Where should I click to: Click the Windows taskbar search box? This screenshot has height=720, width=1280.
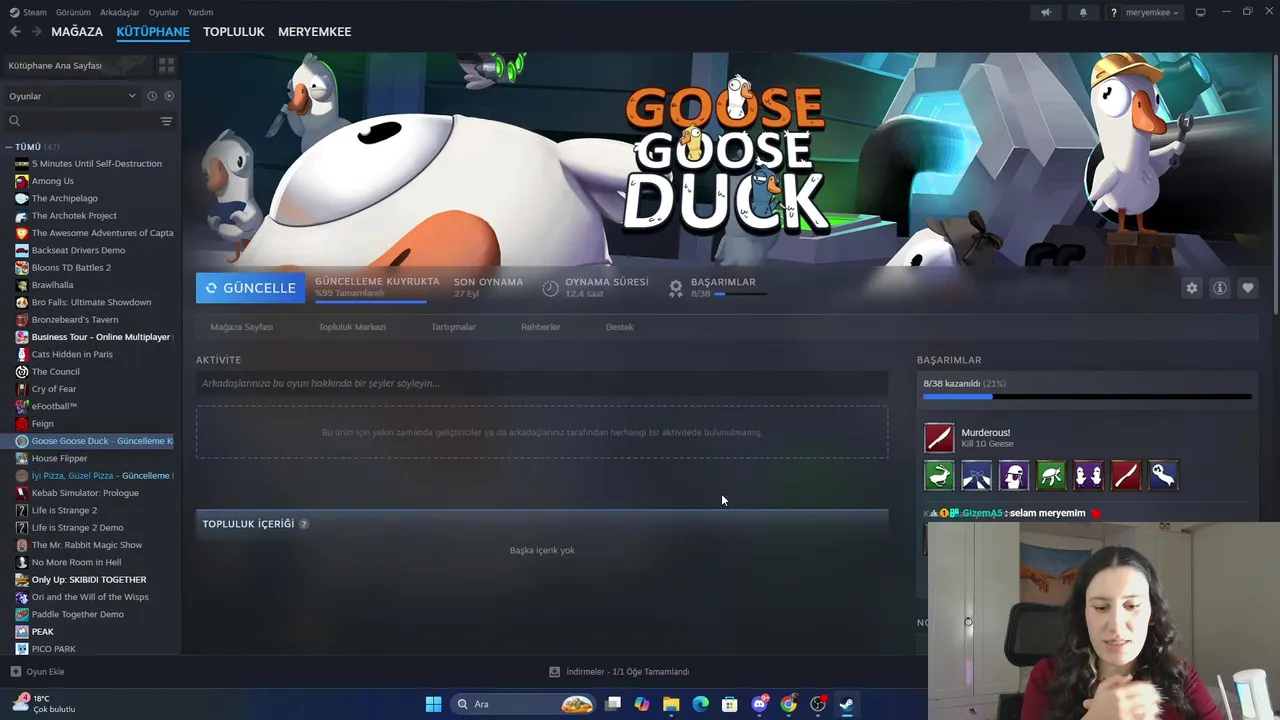(523, 704)
